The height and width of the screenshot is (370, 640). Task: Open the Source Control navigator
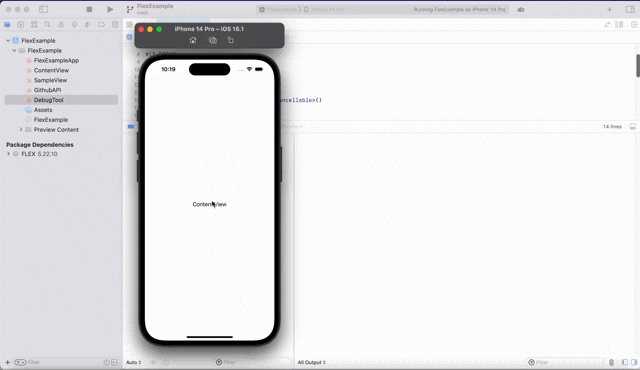pyautogui.click(x=20, y=25)
